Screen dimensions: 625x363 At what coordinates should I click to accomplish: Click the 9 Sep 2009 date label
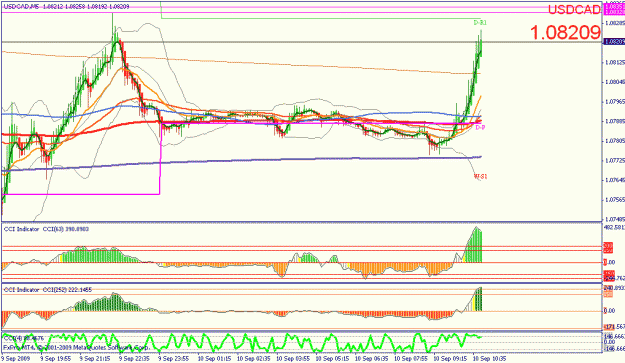tap(16, 359)
